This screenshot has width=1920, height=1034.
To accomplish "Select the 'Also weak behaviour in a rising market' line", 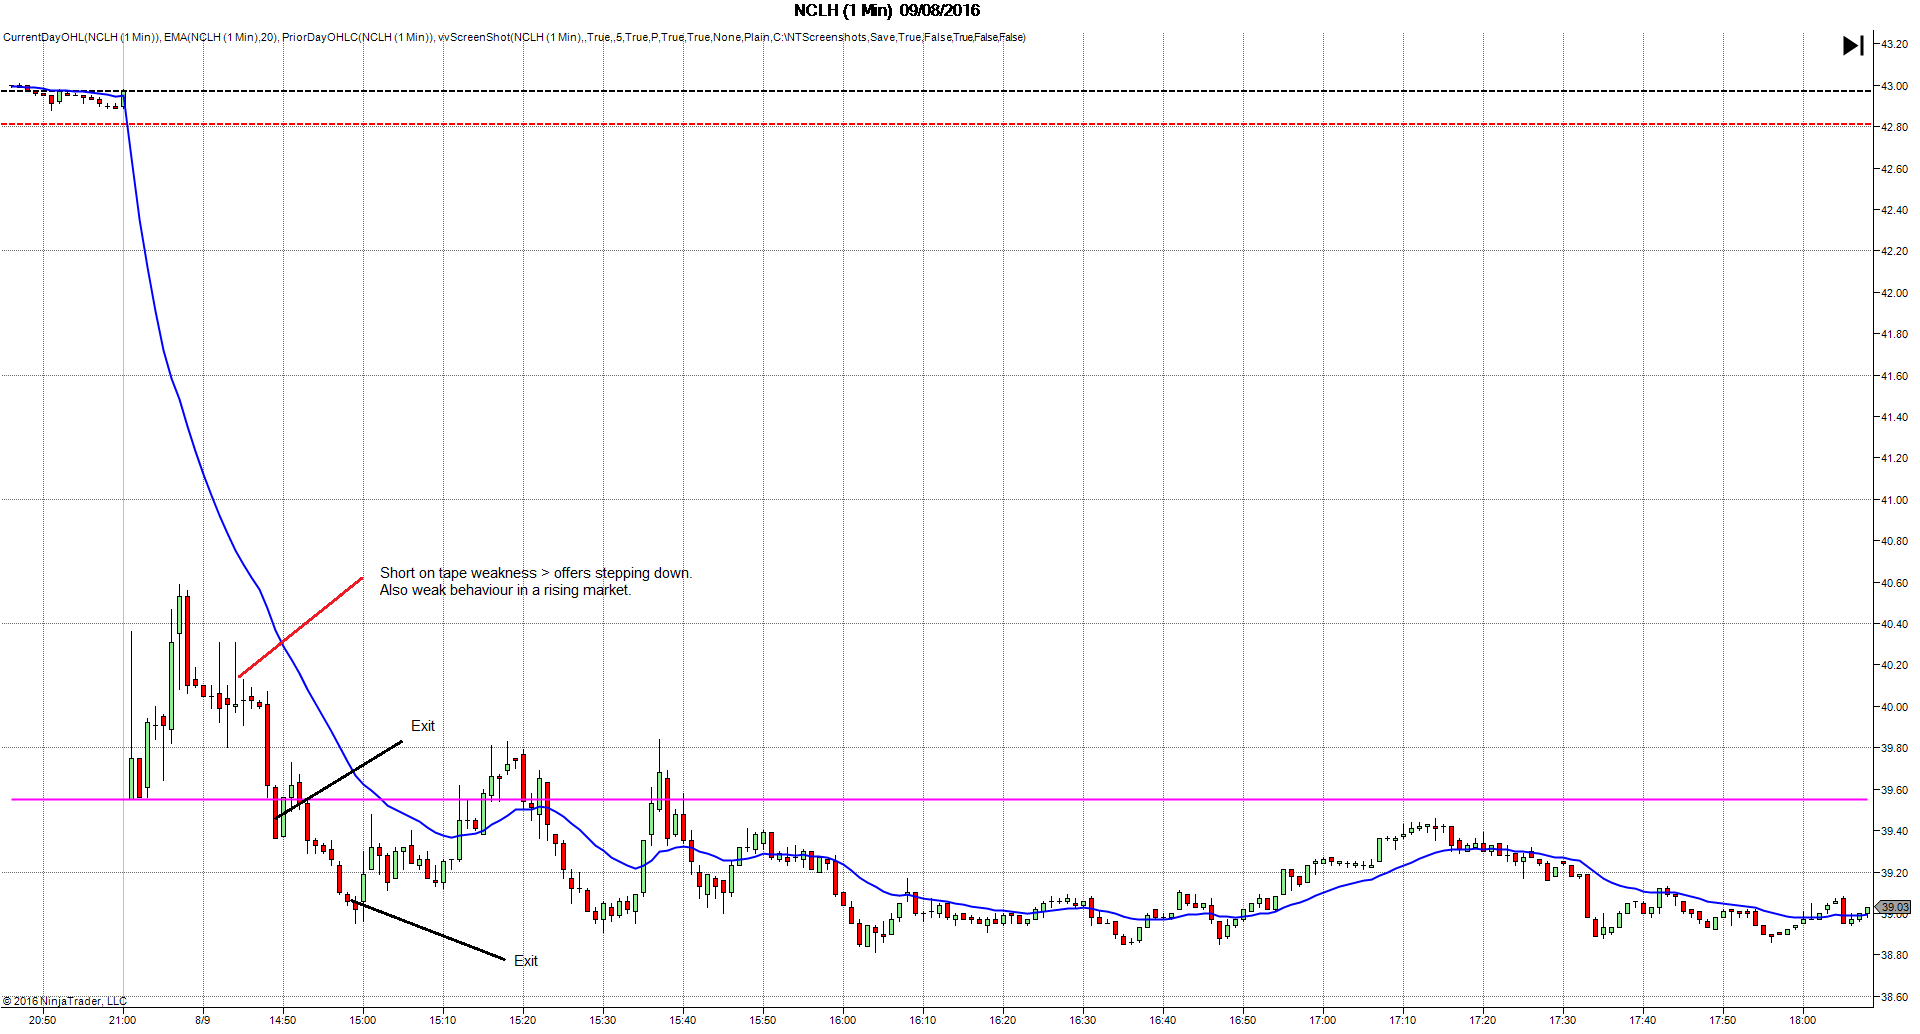I will [x=505, y=590].
